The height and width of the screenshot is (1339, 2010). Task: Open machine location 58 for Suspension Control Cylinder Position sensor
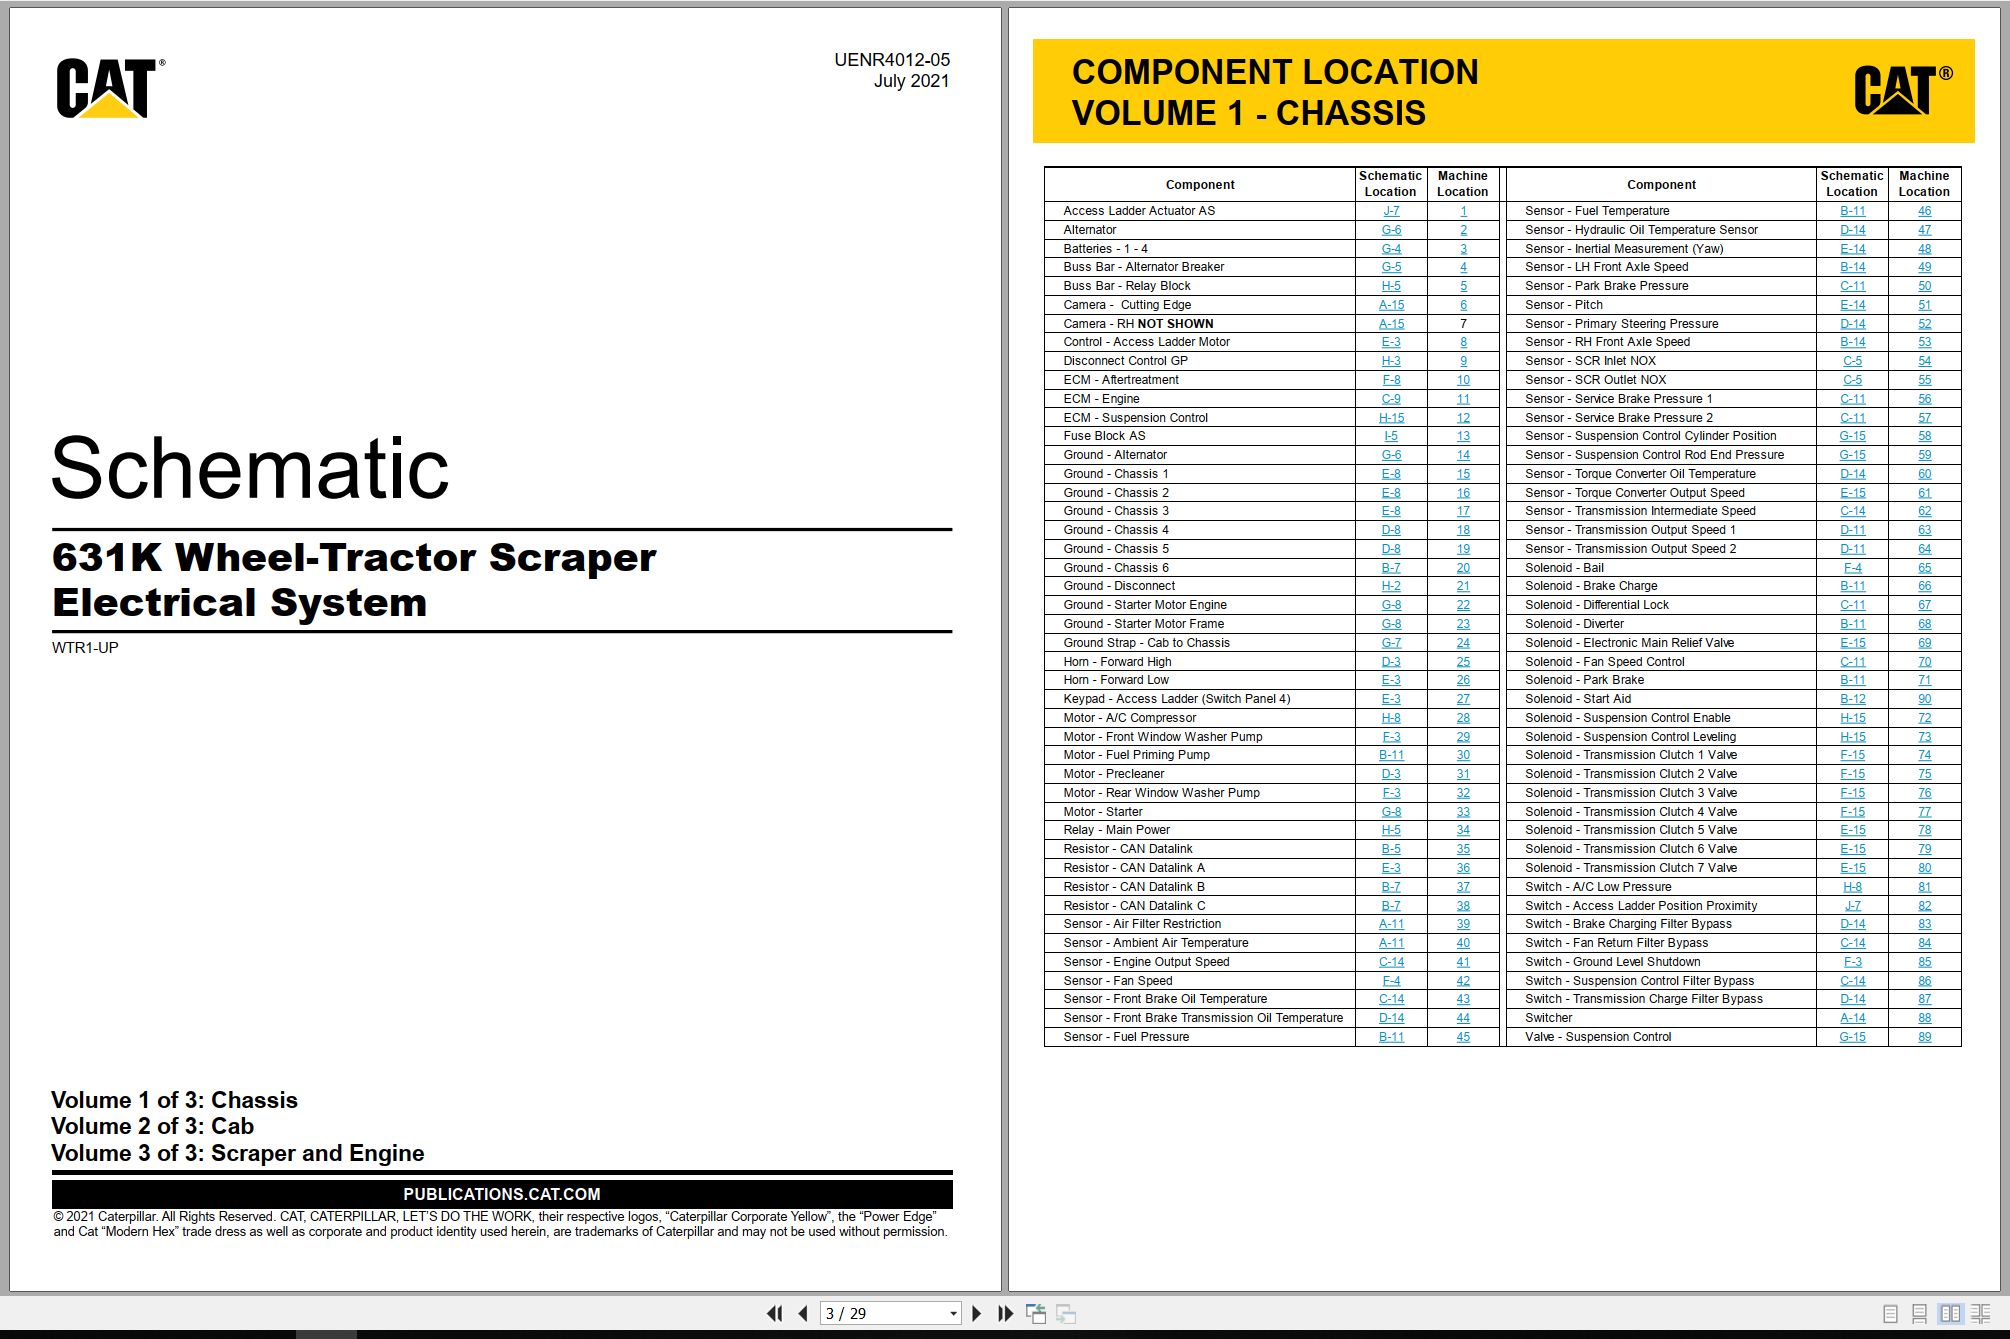coord(1924,436)
